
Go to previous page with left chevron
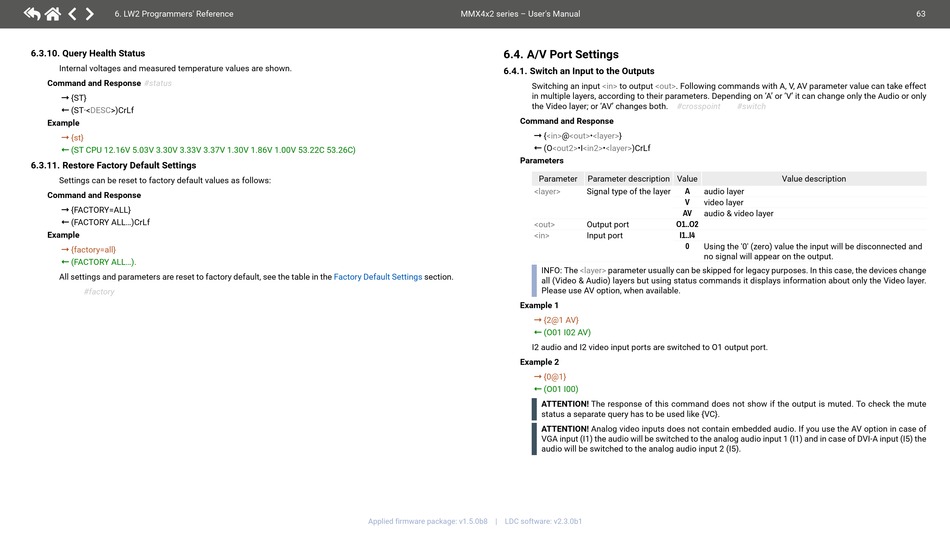point(72,14)
